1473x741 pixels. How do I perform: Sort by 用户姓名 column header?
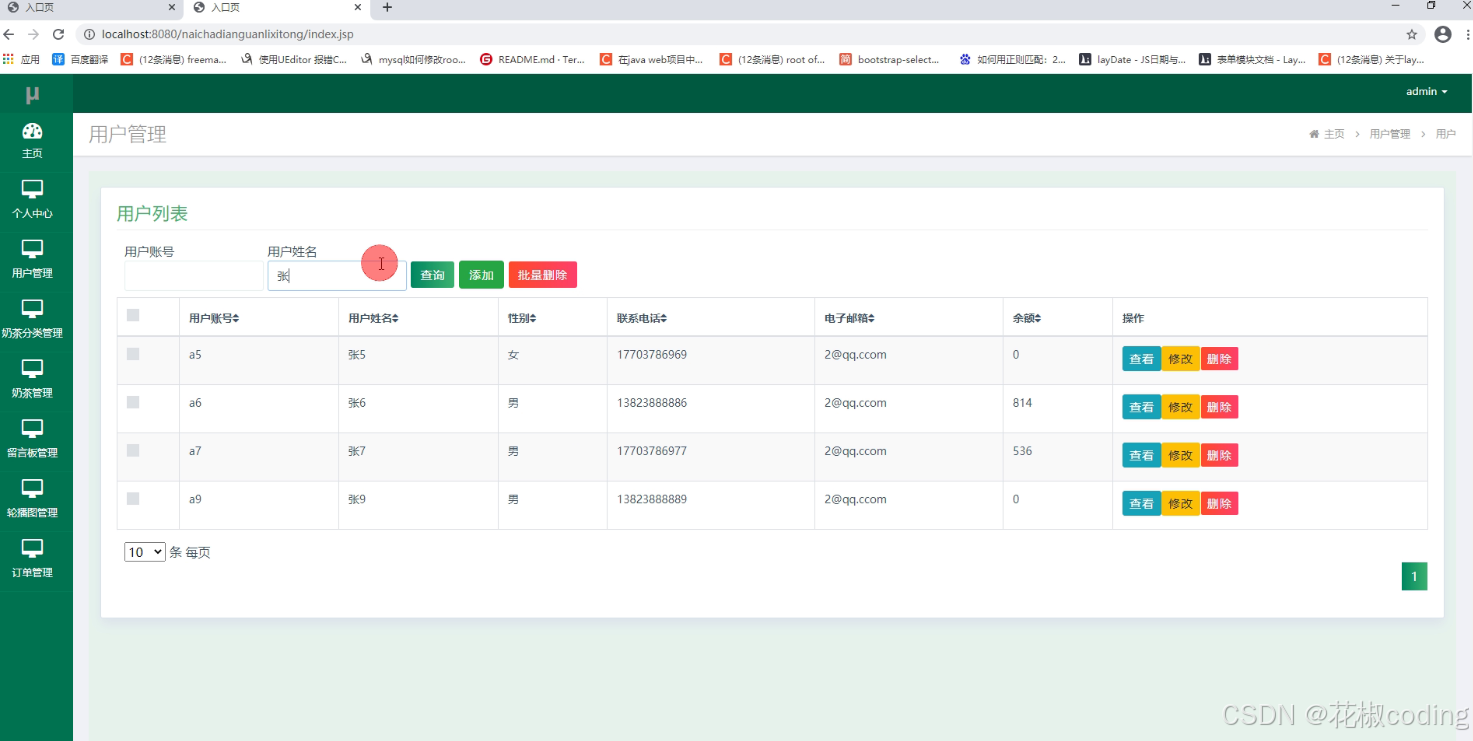[x=373, y=318]
